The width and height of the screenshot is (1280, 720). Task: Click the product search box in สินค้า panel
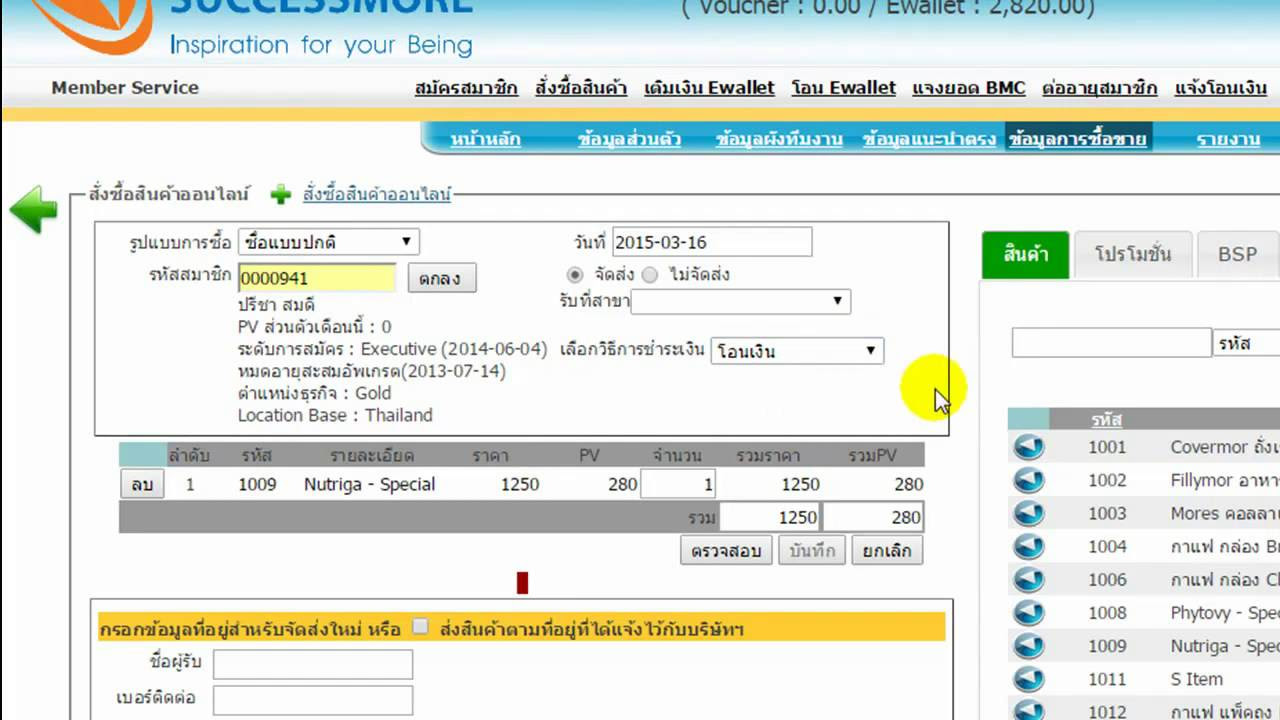1111,343
